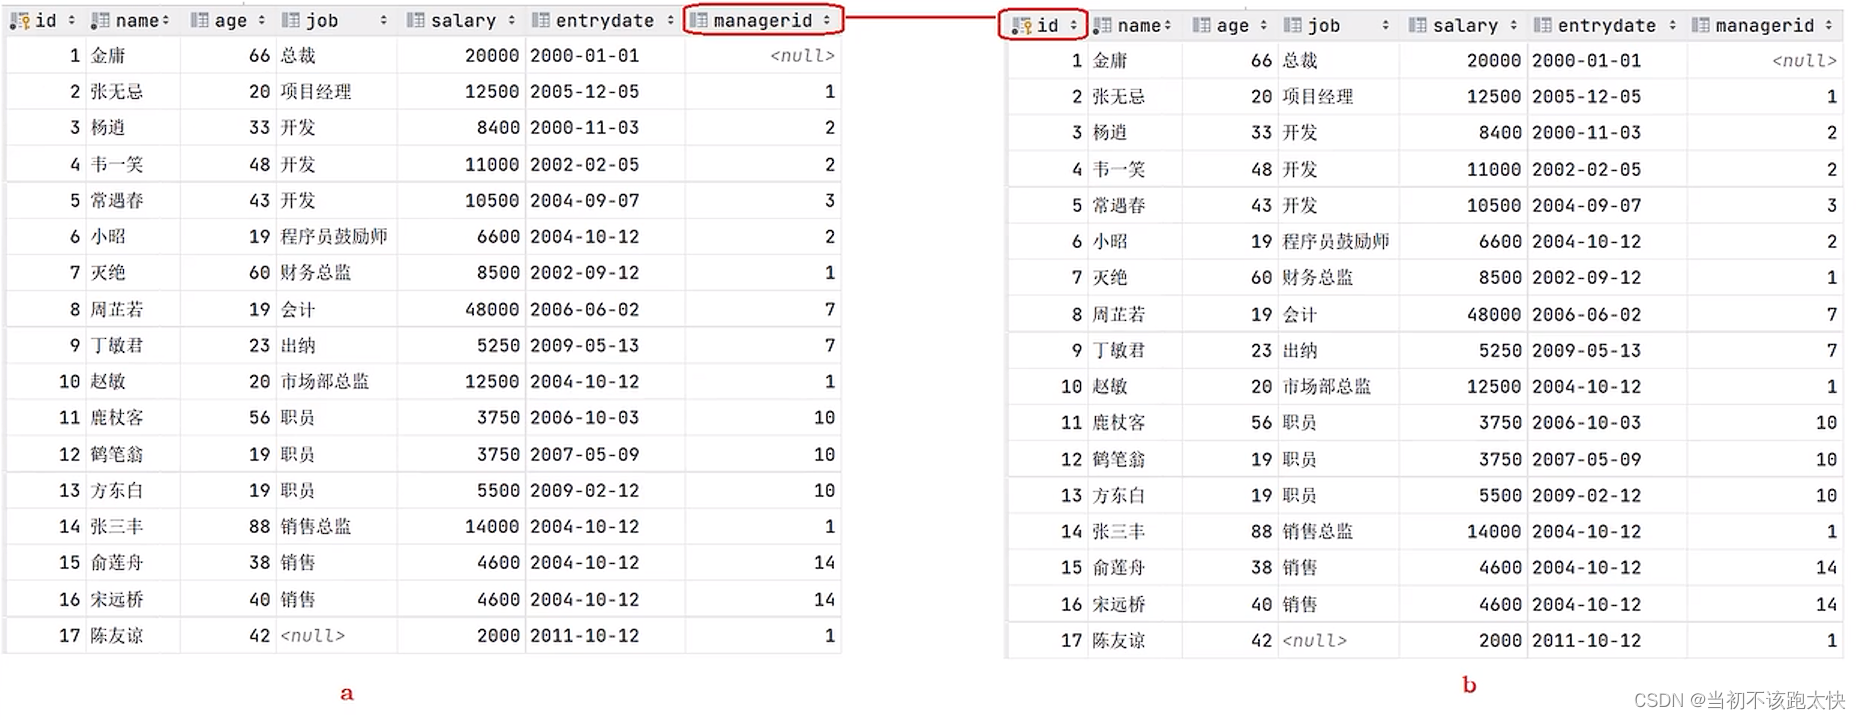The height and width of the screenshot is (720, 1861).
Task: Click the salary column icon in table a
Action: tap(415, 20)
